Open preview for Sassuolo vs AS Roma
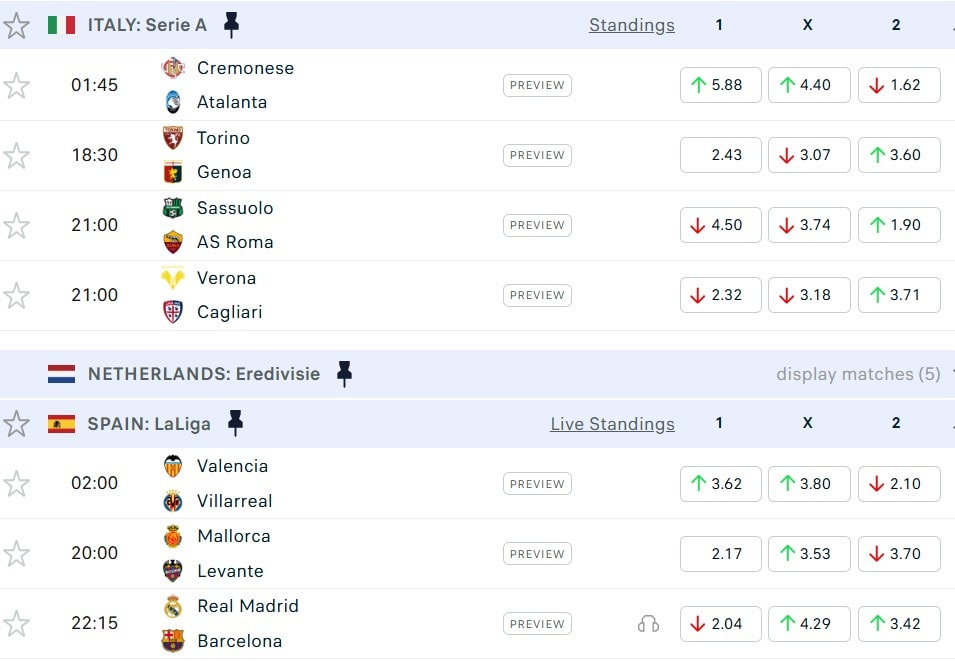 coord(537,225)
